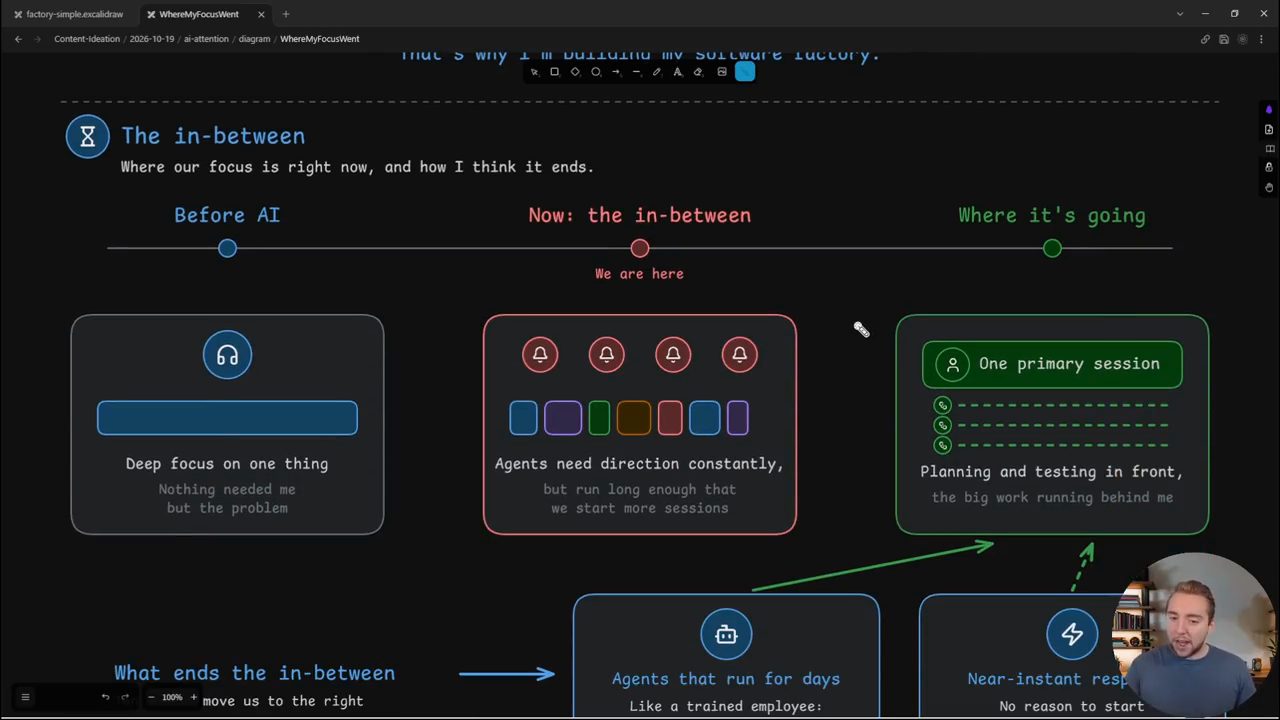Undo the last action
Screen dimensions: 1280x720
point(105,697)
